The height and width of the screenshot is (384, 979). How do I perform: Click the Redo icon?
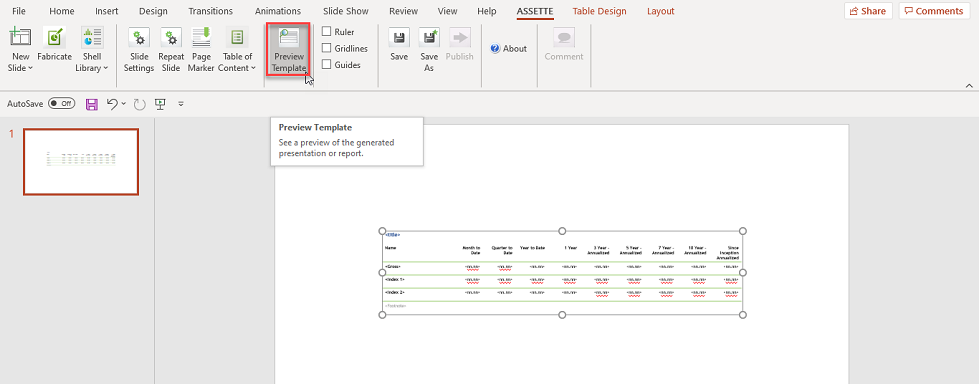click(x=139, y=104)
